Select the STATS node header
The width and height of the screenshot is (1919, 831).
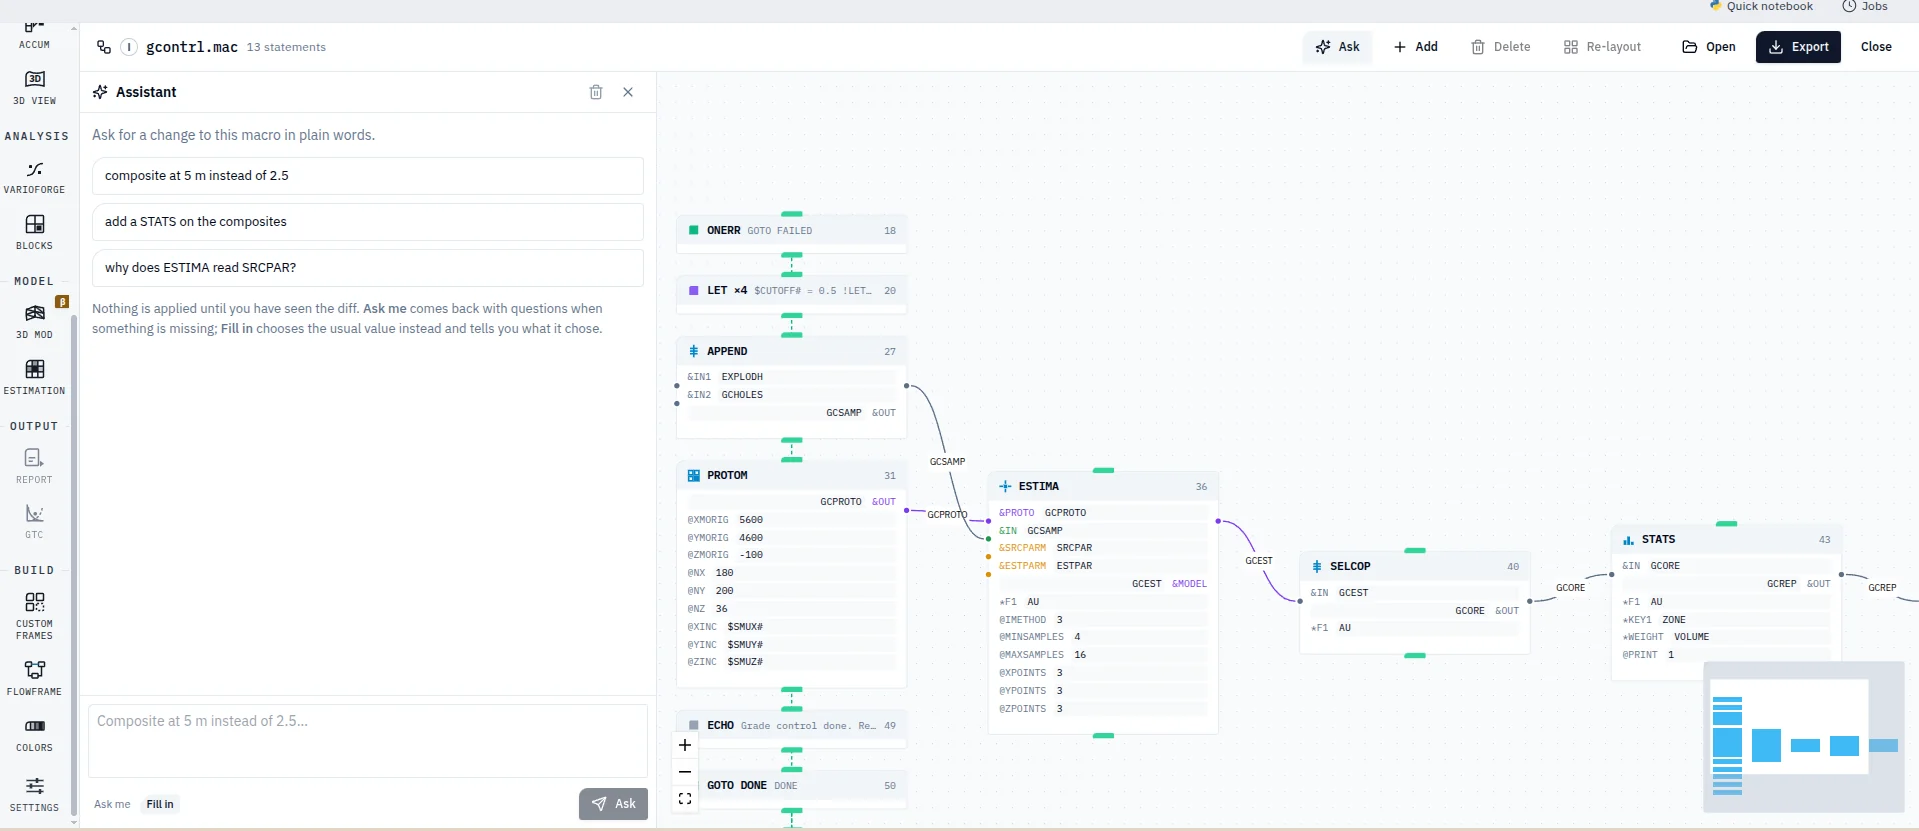click(x=1726, y=539)
